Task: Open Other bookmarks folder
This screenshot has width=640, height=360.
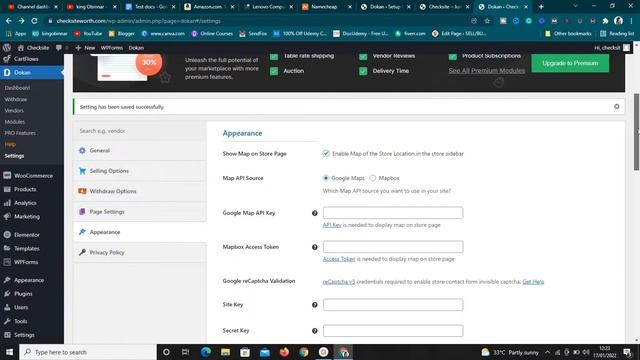Action: click(568, 33)
